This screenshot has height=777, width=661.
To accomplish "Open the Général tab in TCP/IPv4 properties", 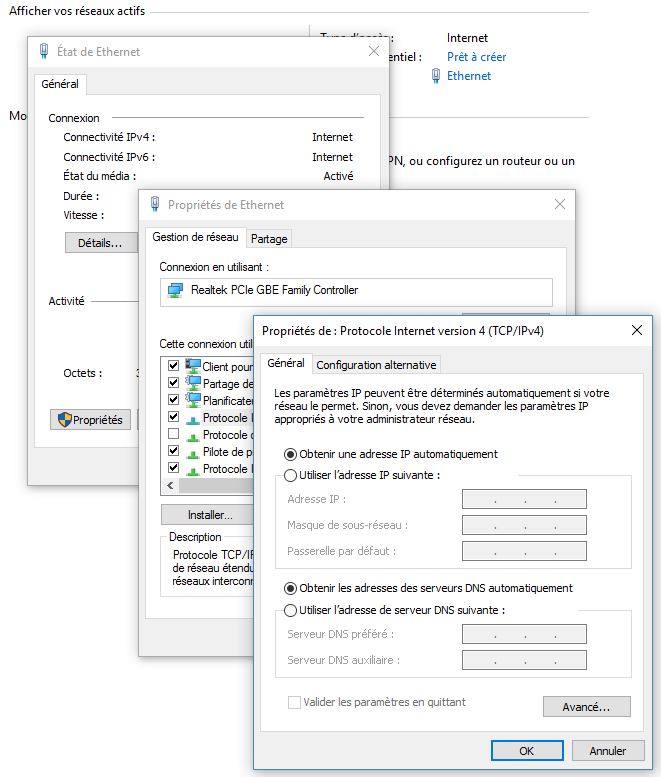I will tap(286, 363).
